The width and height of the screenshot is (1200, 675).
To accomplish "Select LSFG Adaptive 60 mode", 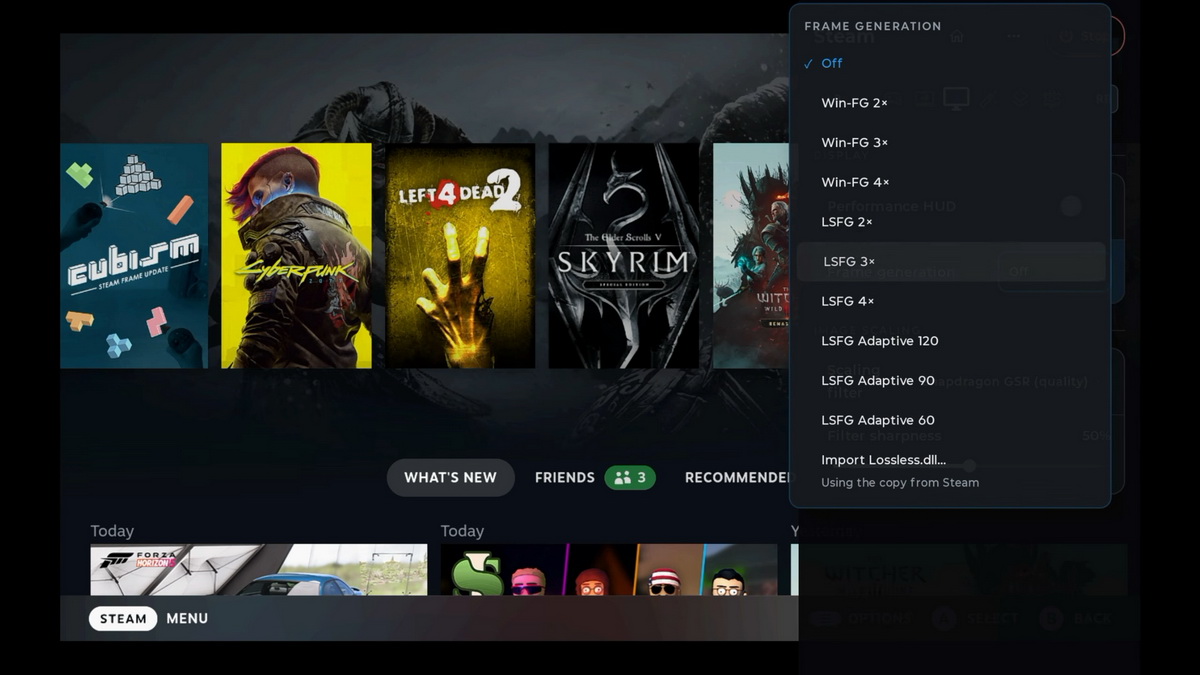I will click(950, 420).
